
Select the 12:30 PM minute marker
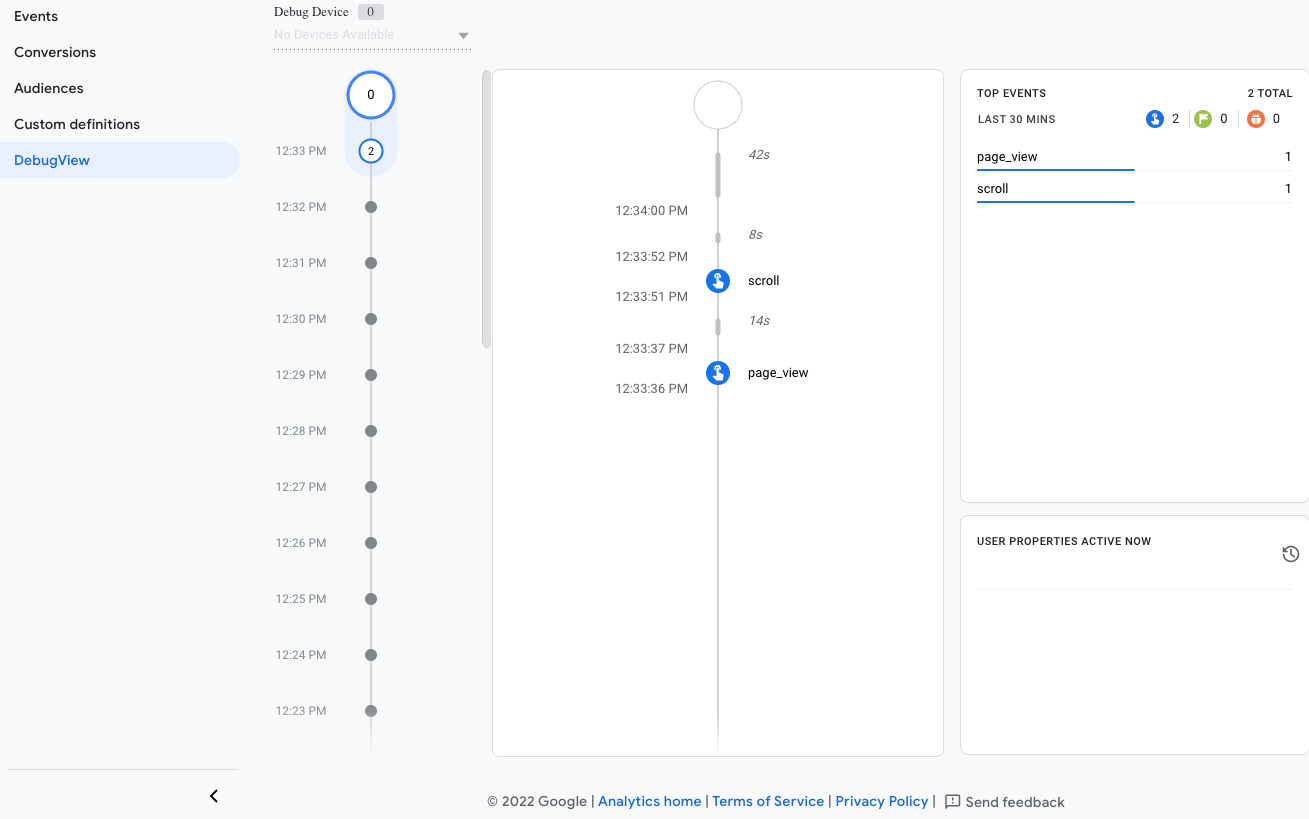(x=371, y=319)
